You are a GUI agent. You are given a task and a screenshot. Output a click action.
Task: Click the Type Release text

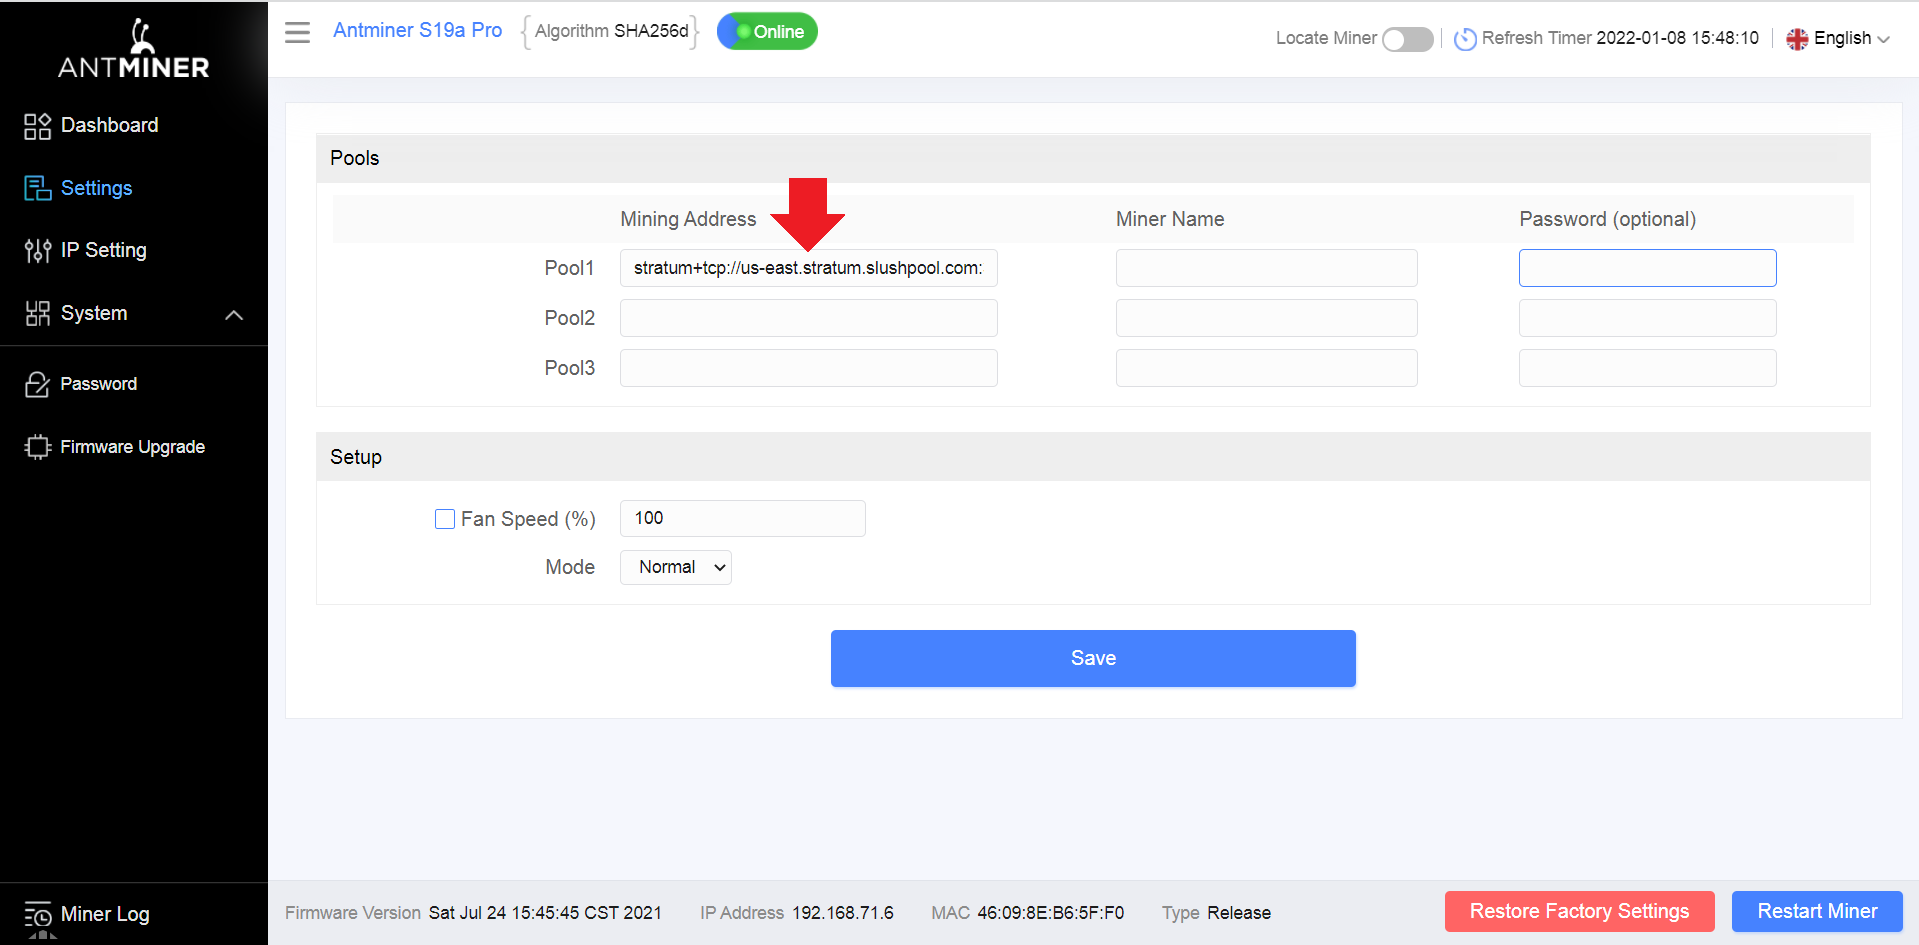pyautogui.click(x=1216, y=913)
